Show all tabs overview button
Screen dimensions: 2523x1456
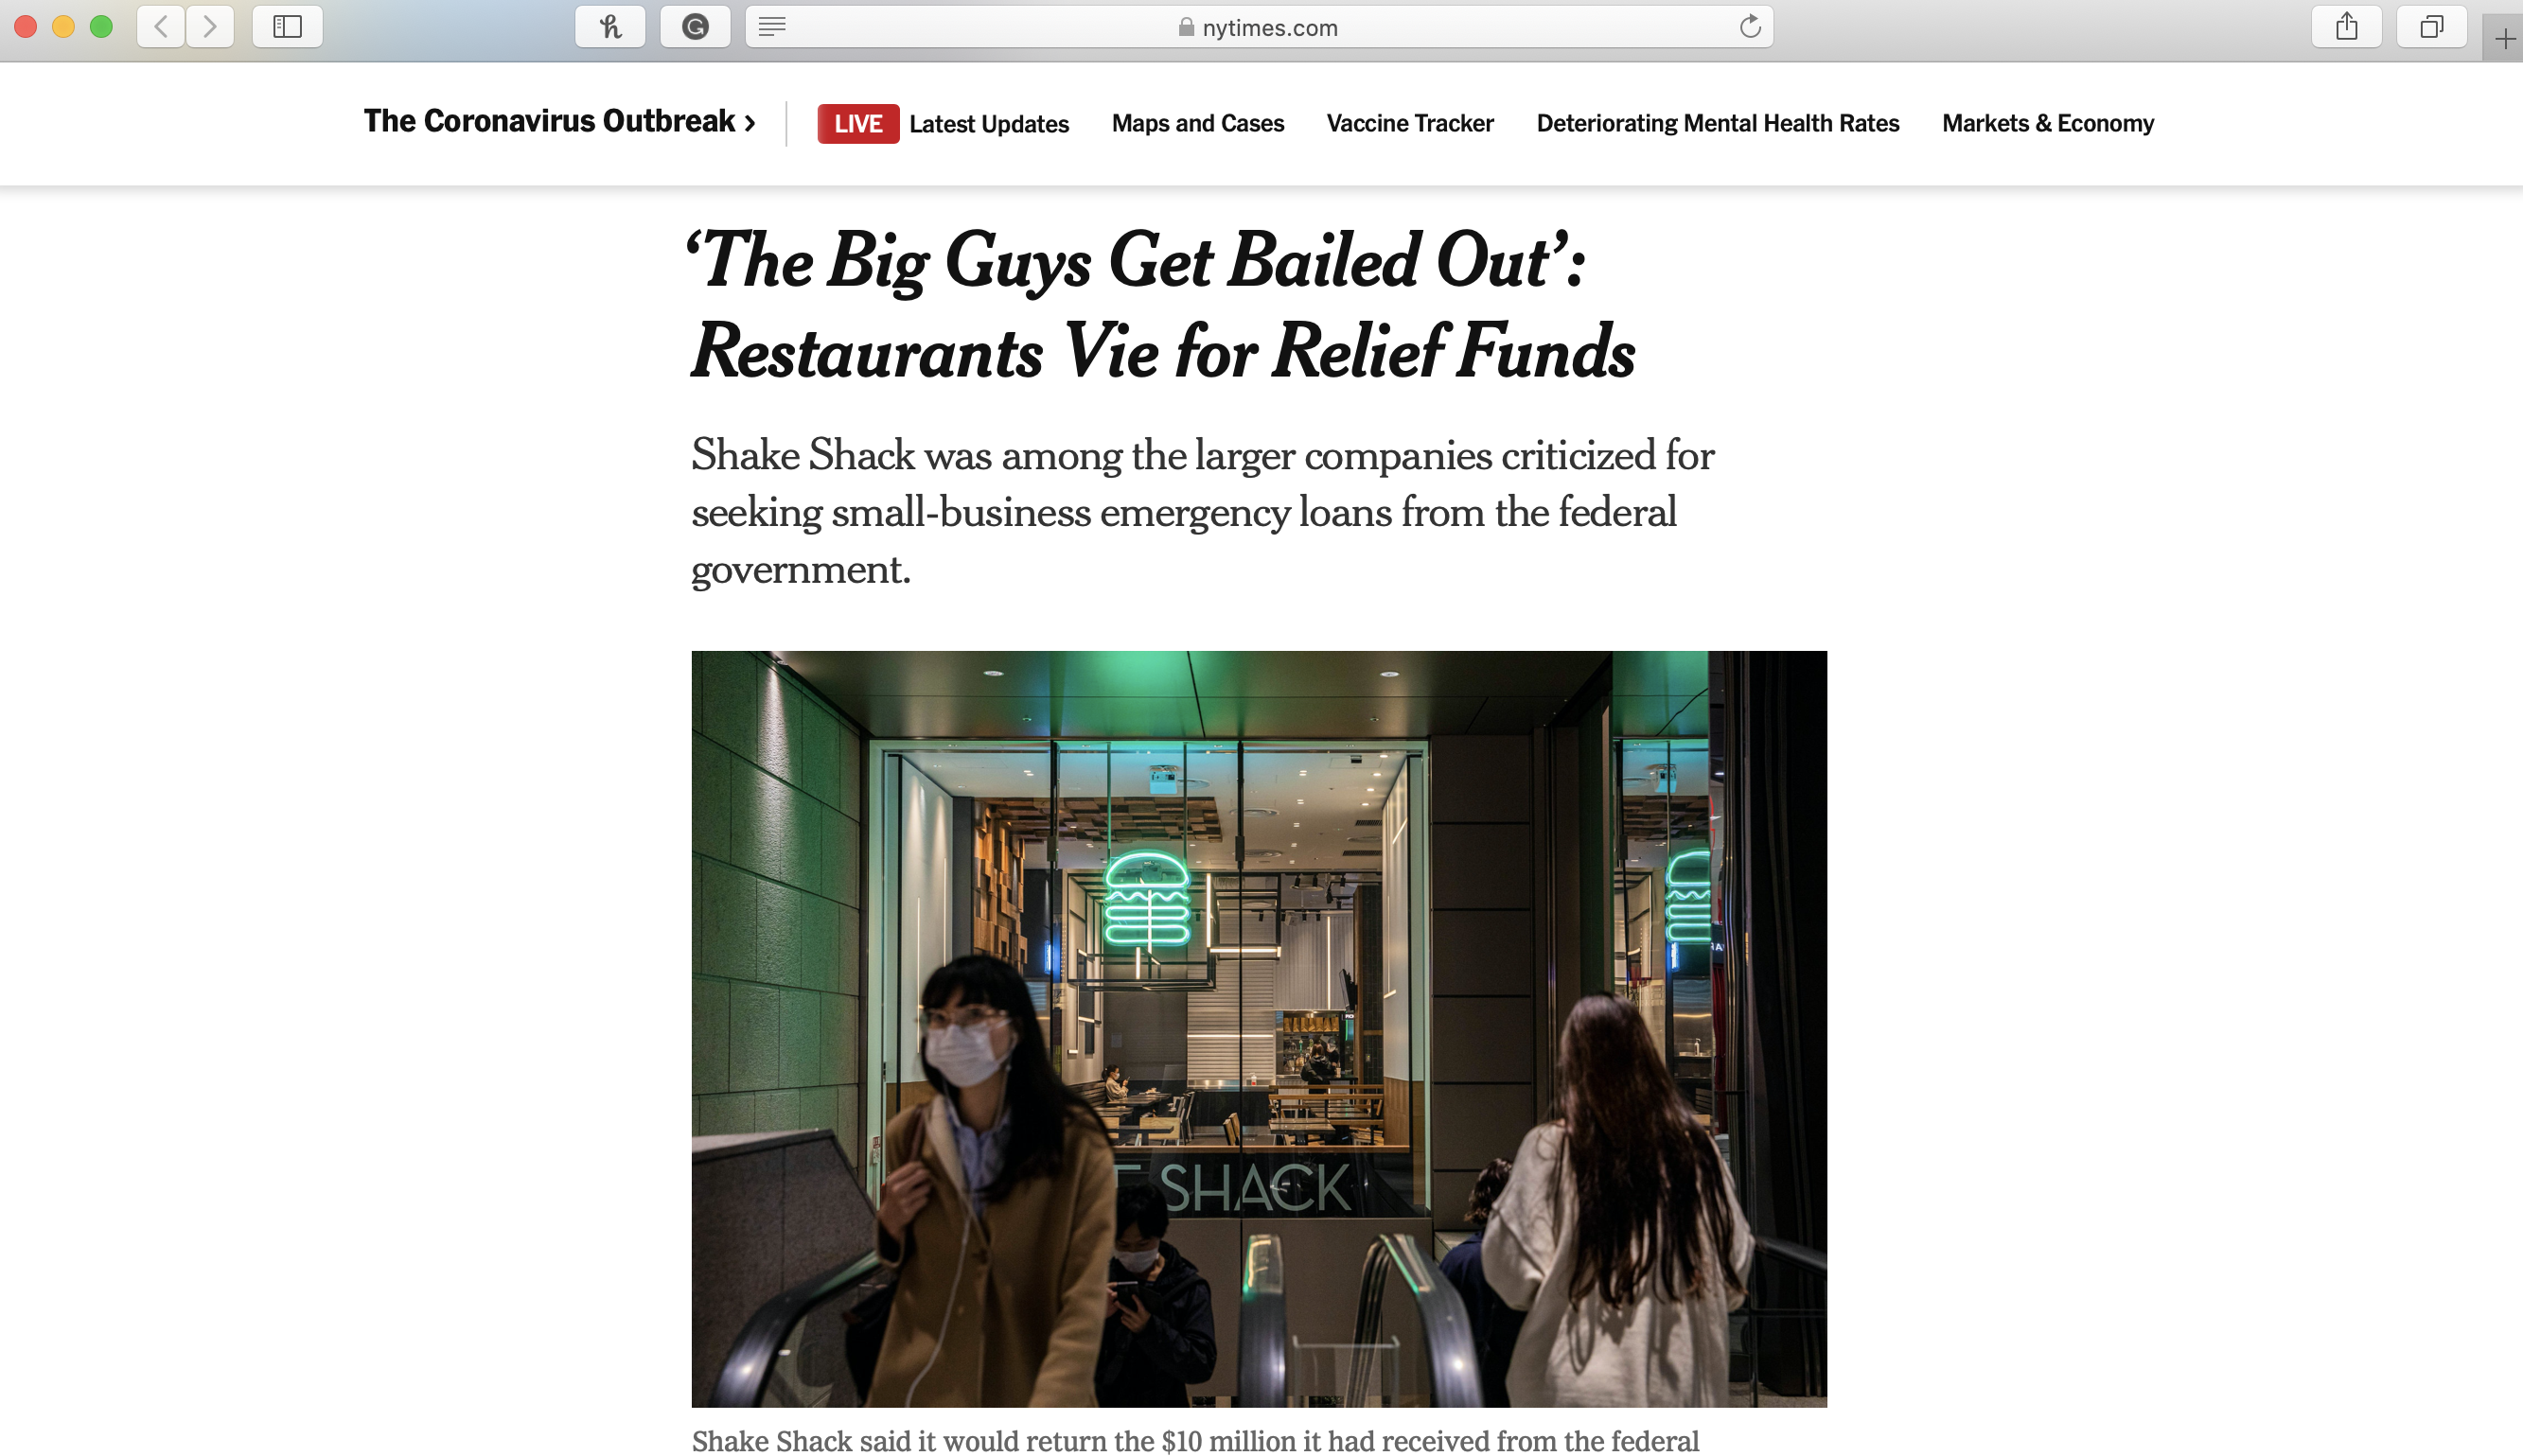[2431, 27]
